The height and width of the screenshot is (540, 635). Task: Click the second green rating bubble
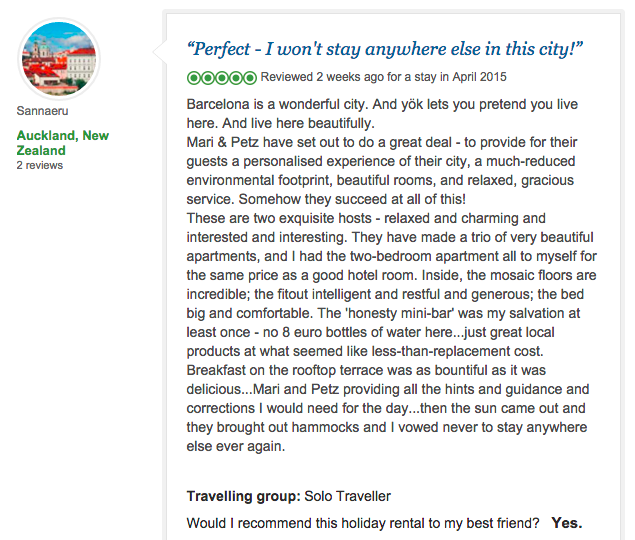coord(208,77)
